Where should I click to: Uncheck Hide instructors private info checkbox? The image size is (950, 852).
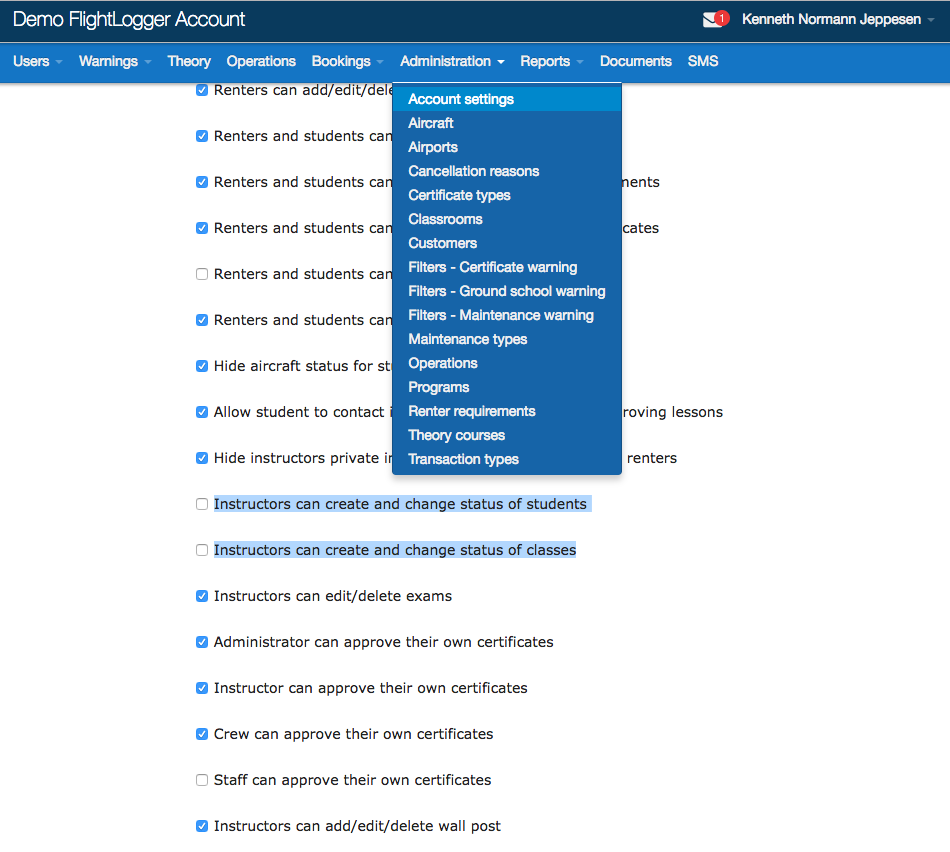coord(202,458)
